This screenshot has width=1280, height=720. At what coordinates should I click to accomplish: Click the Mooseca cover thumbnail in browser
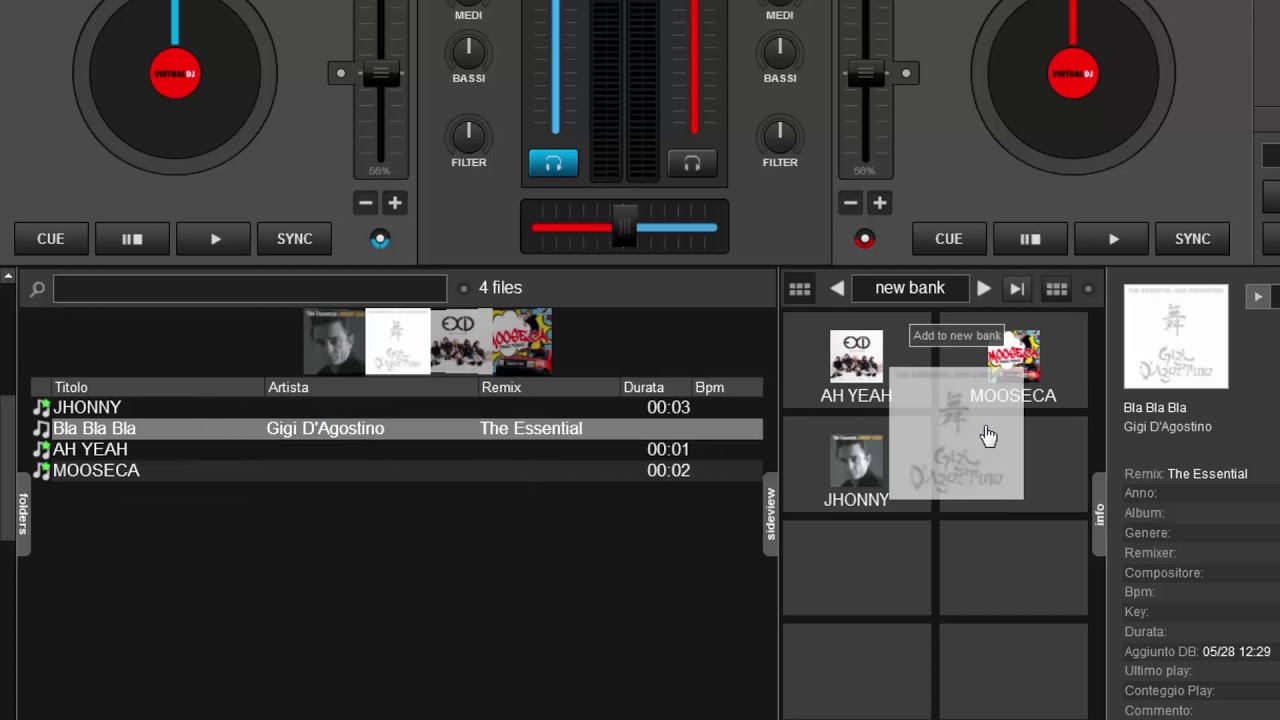[521, 342]
